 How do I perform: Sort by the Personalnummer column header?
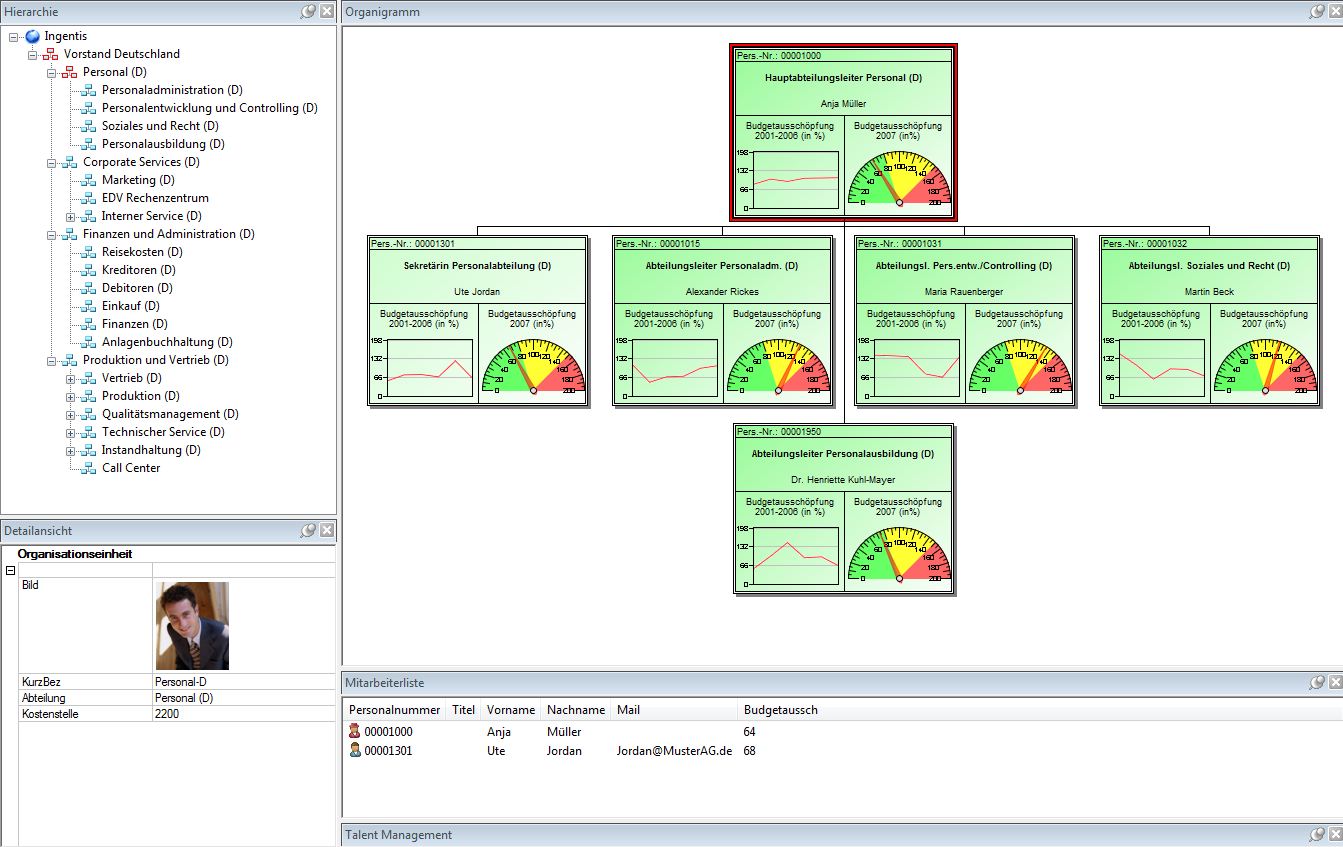[395, 710]
